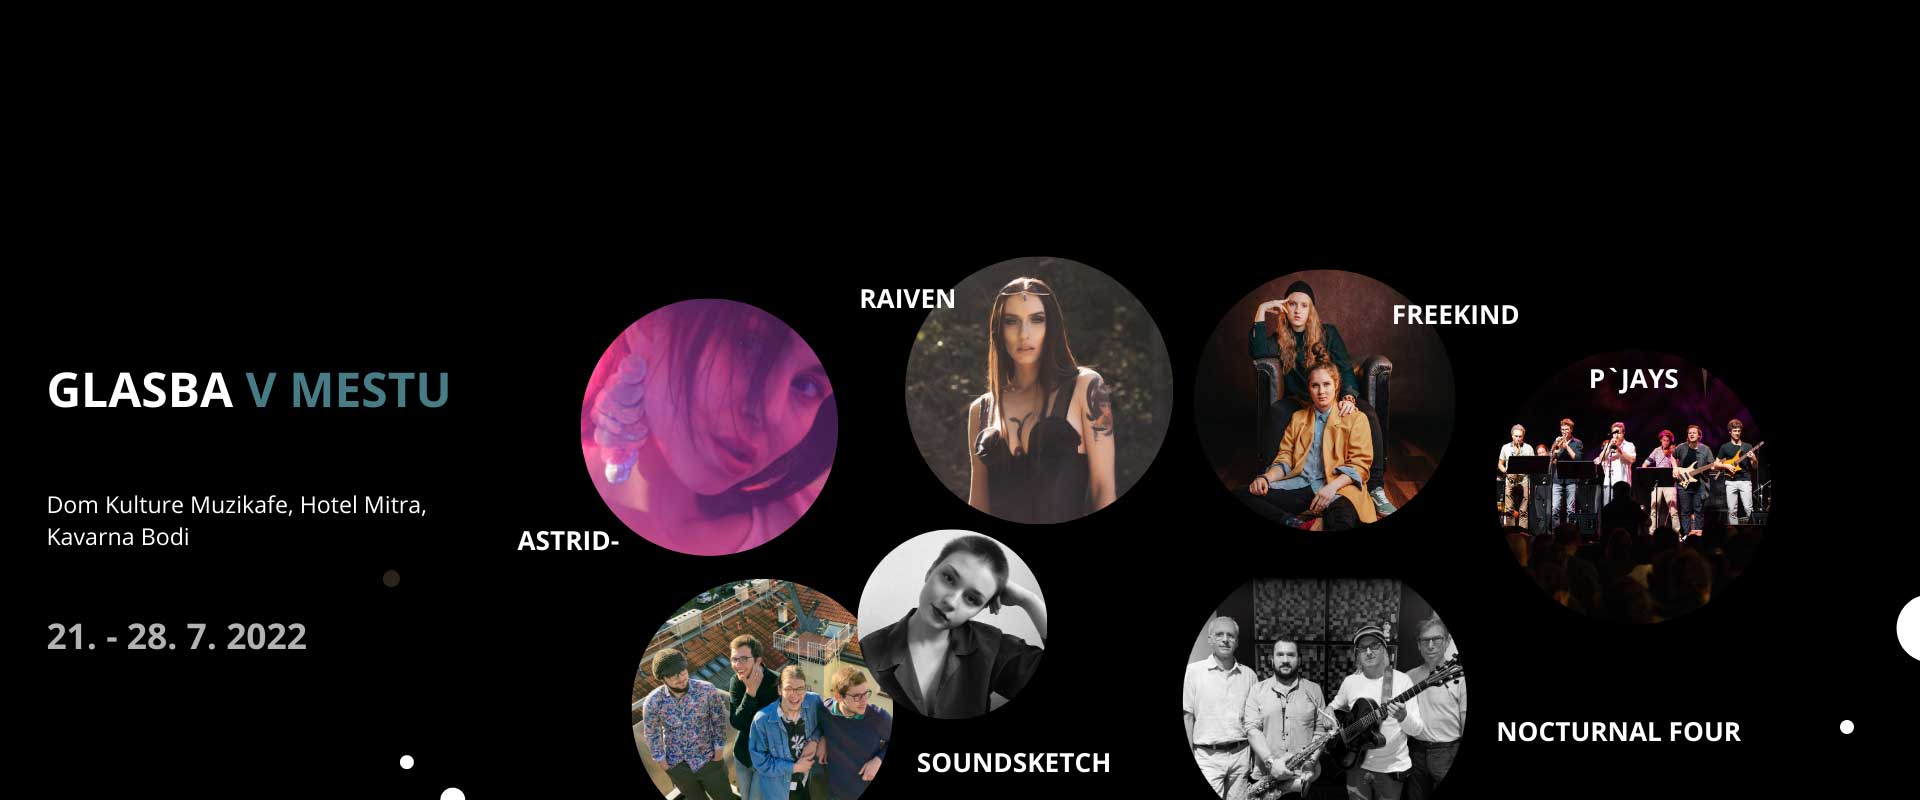Select the SOUNDSKETCH text label
This screenshot has width=1920, height=800.
1013,763
